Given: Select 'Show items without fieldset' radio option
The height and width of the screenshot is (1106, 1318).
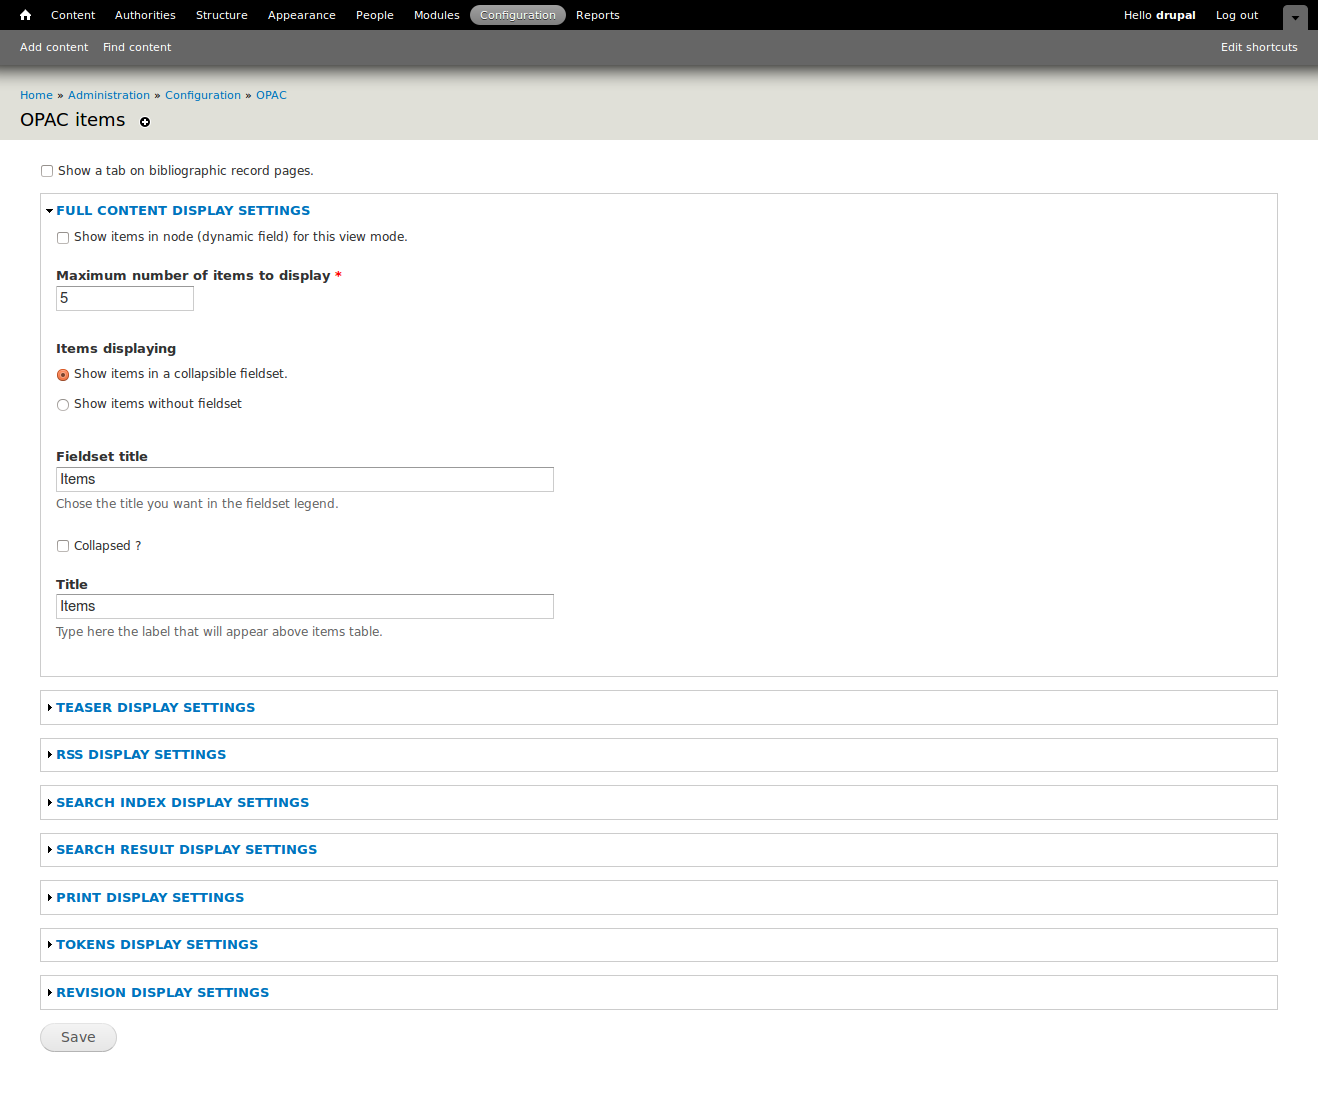Looking at the screenshot, I should [x=63, y=405].
